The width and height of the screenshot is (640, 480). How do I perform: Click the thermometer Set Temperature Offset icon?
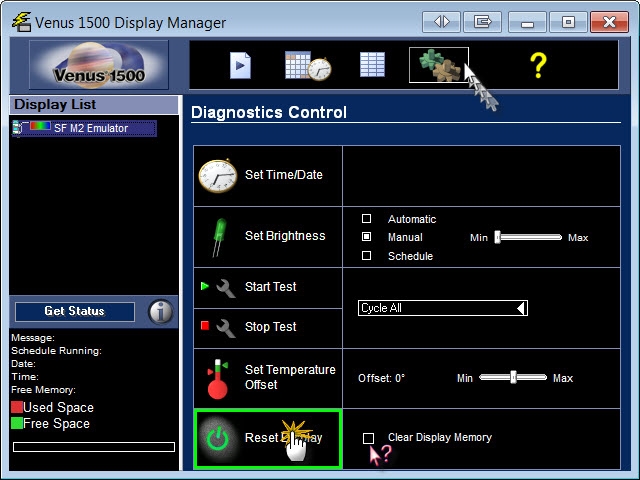click(218, 380)
